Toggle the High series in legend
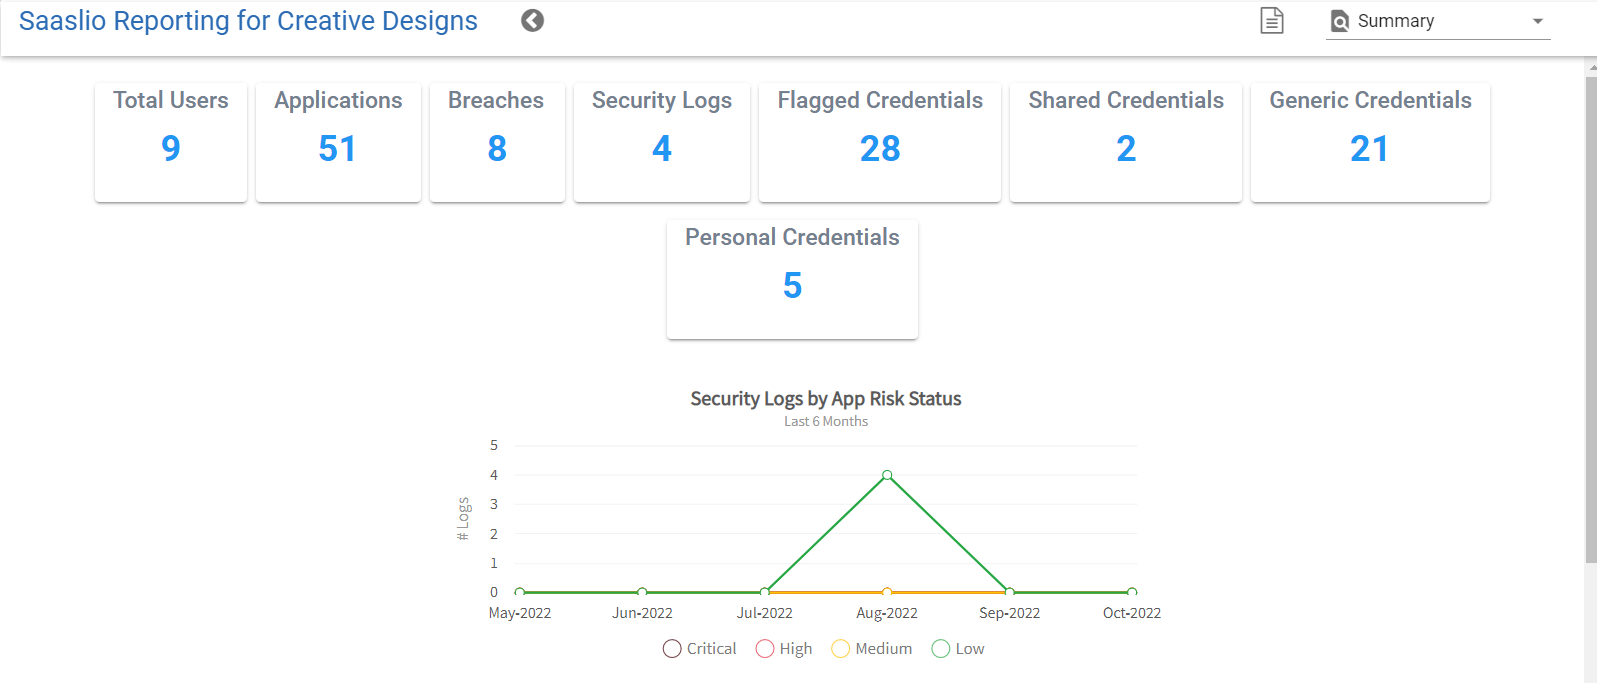Screen dimensions: 1597x683 tap(784, 649)
